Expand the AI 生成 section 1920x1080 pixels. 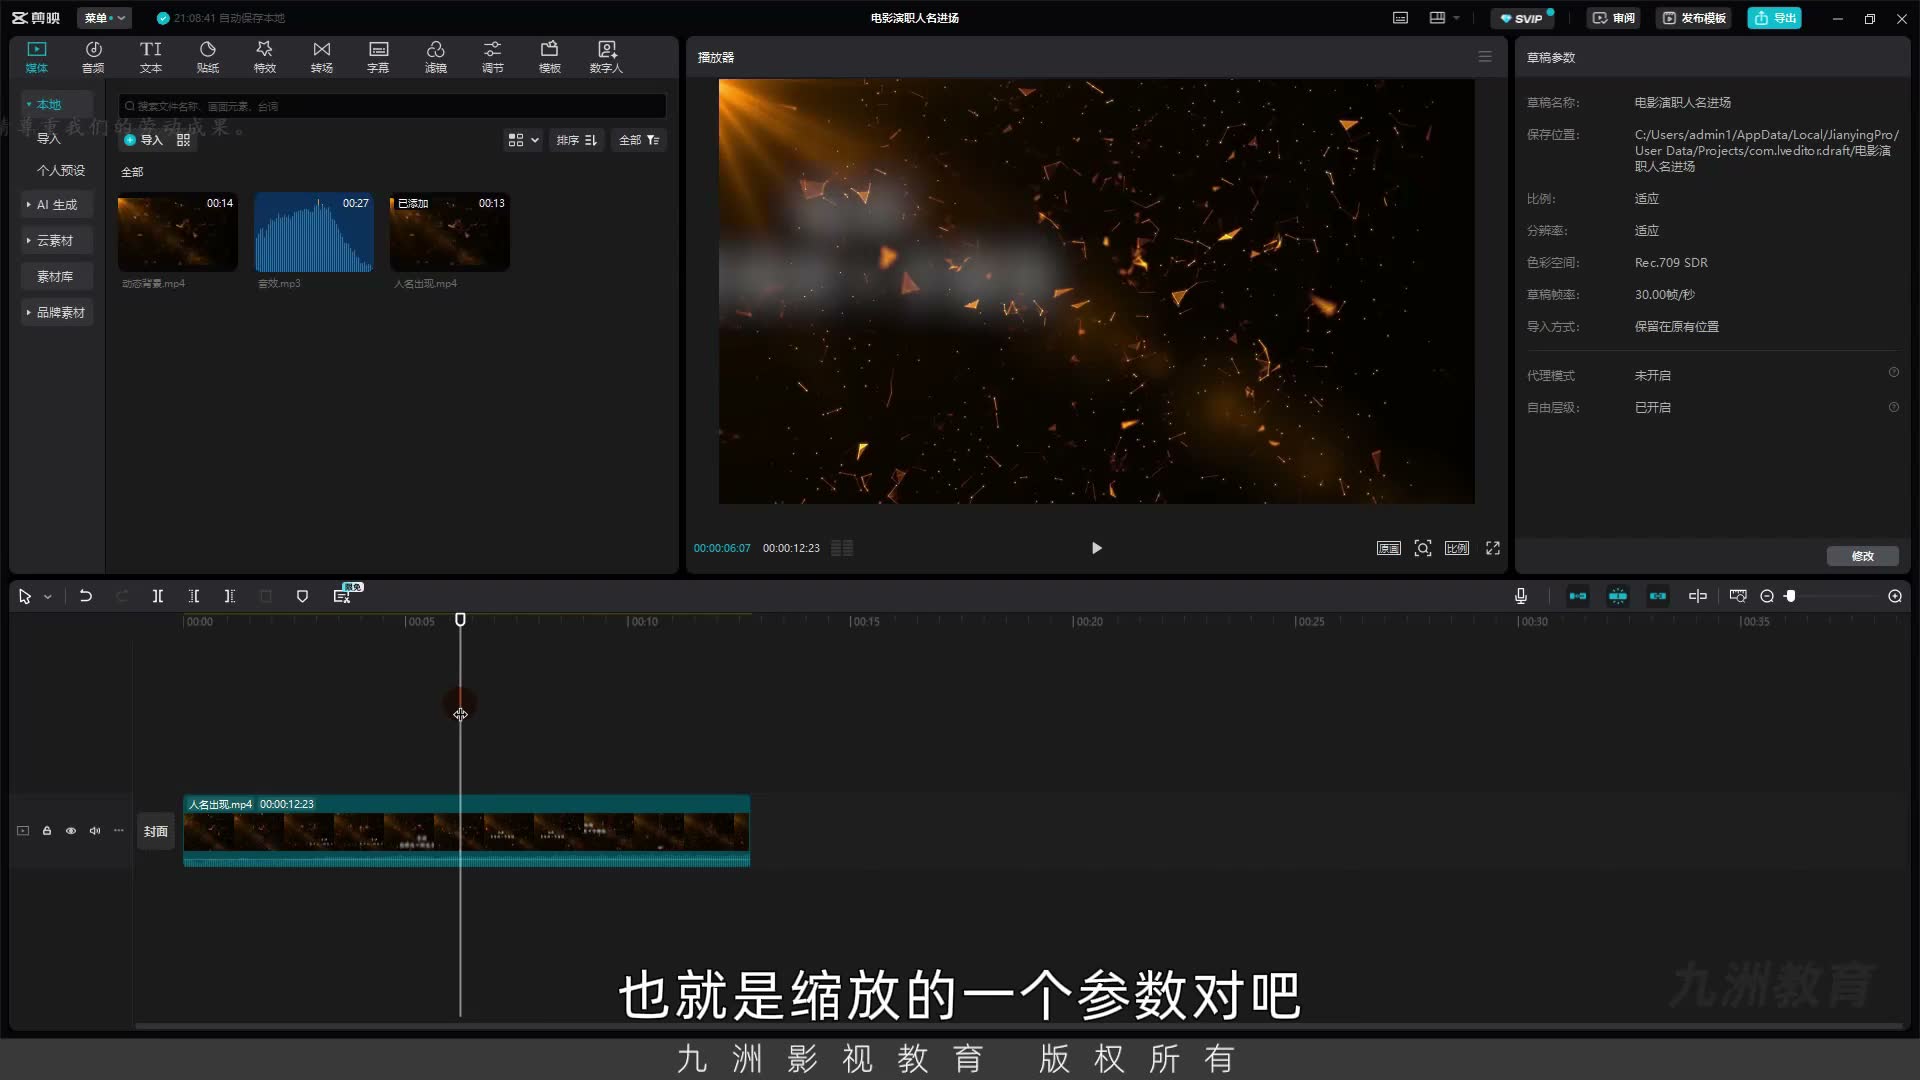click(x=57, y=204)
